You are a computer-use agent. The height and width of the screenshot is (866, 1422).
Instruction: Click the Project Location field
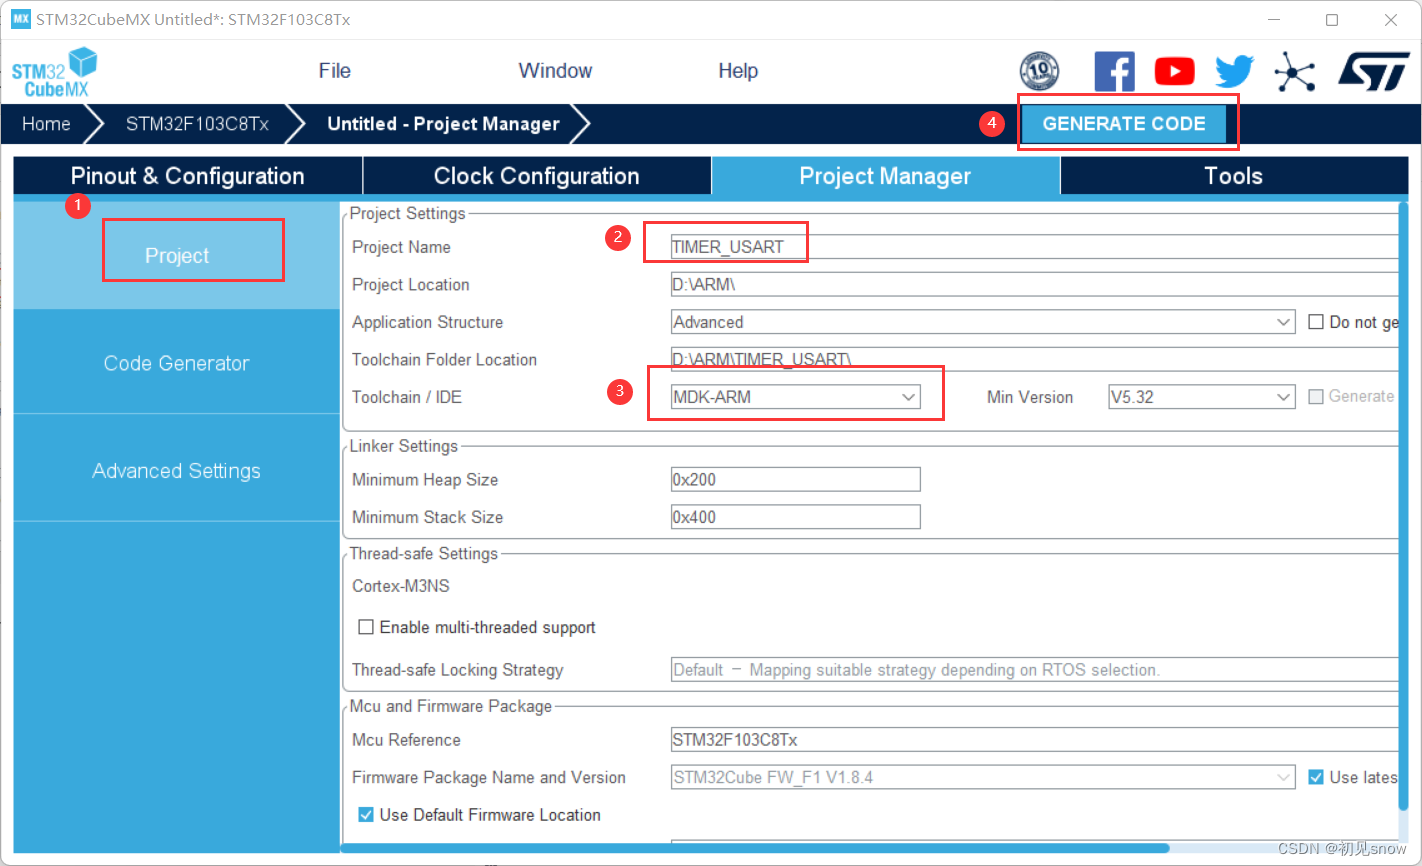click(1034, 285)
